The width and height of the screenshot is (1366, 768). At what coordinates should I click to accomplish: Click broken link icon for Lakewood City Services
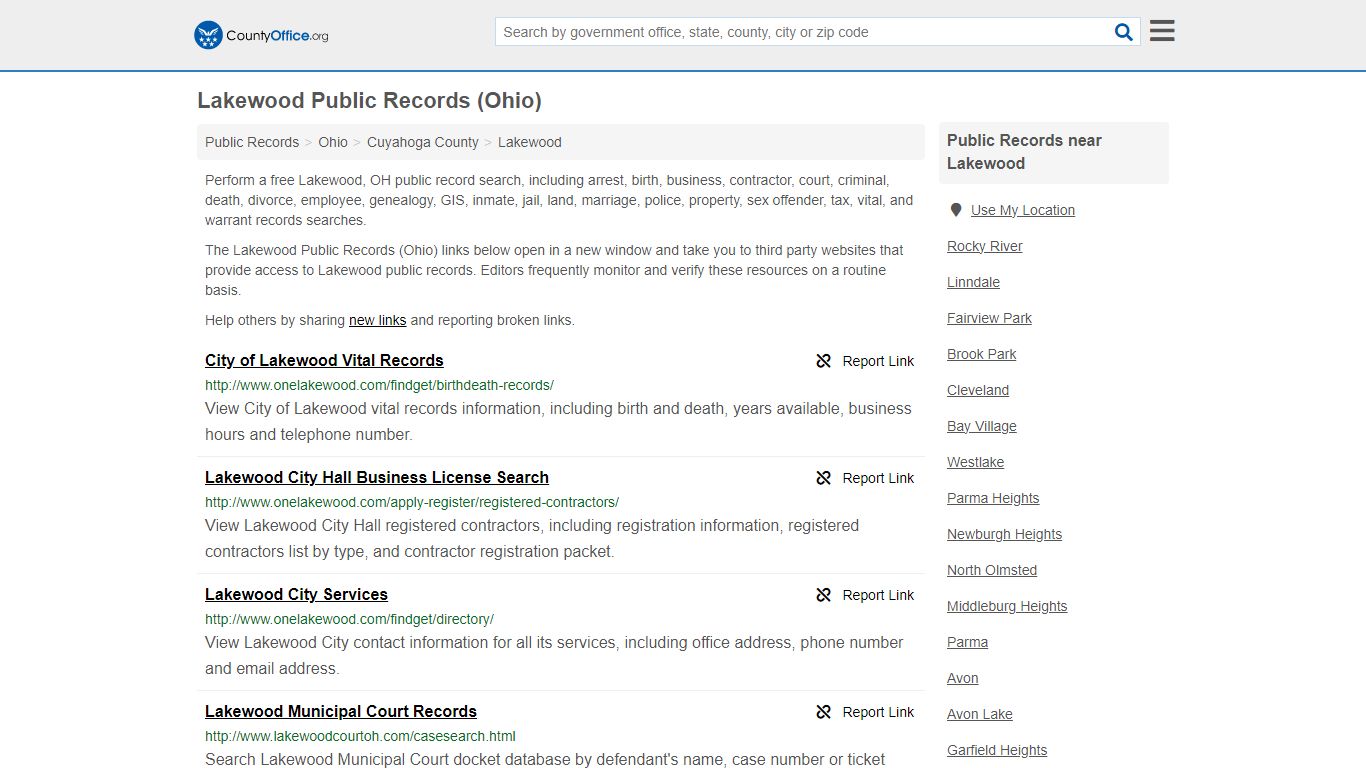(x=824, y=595)
